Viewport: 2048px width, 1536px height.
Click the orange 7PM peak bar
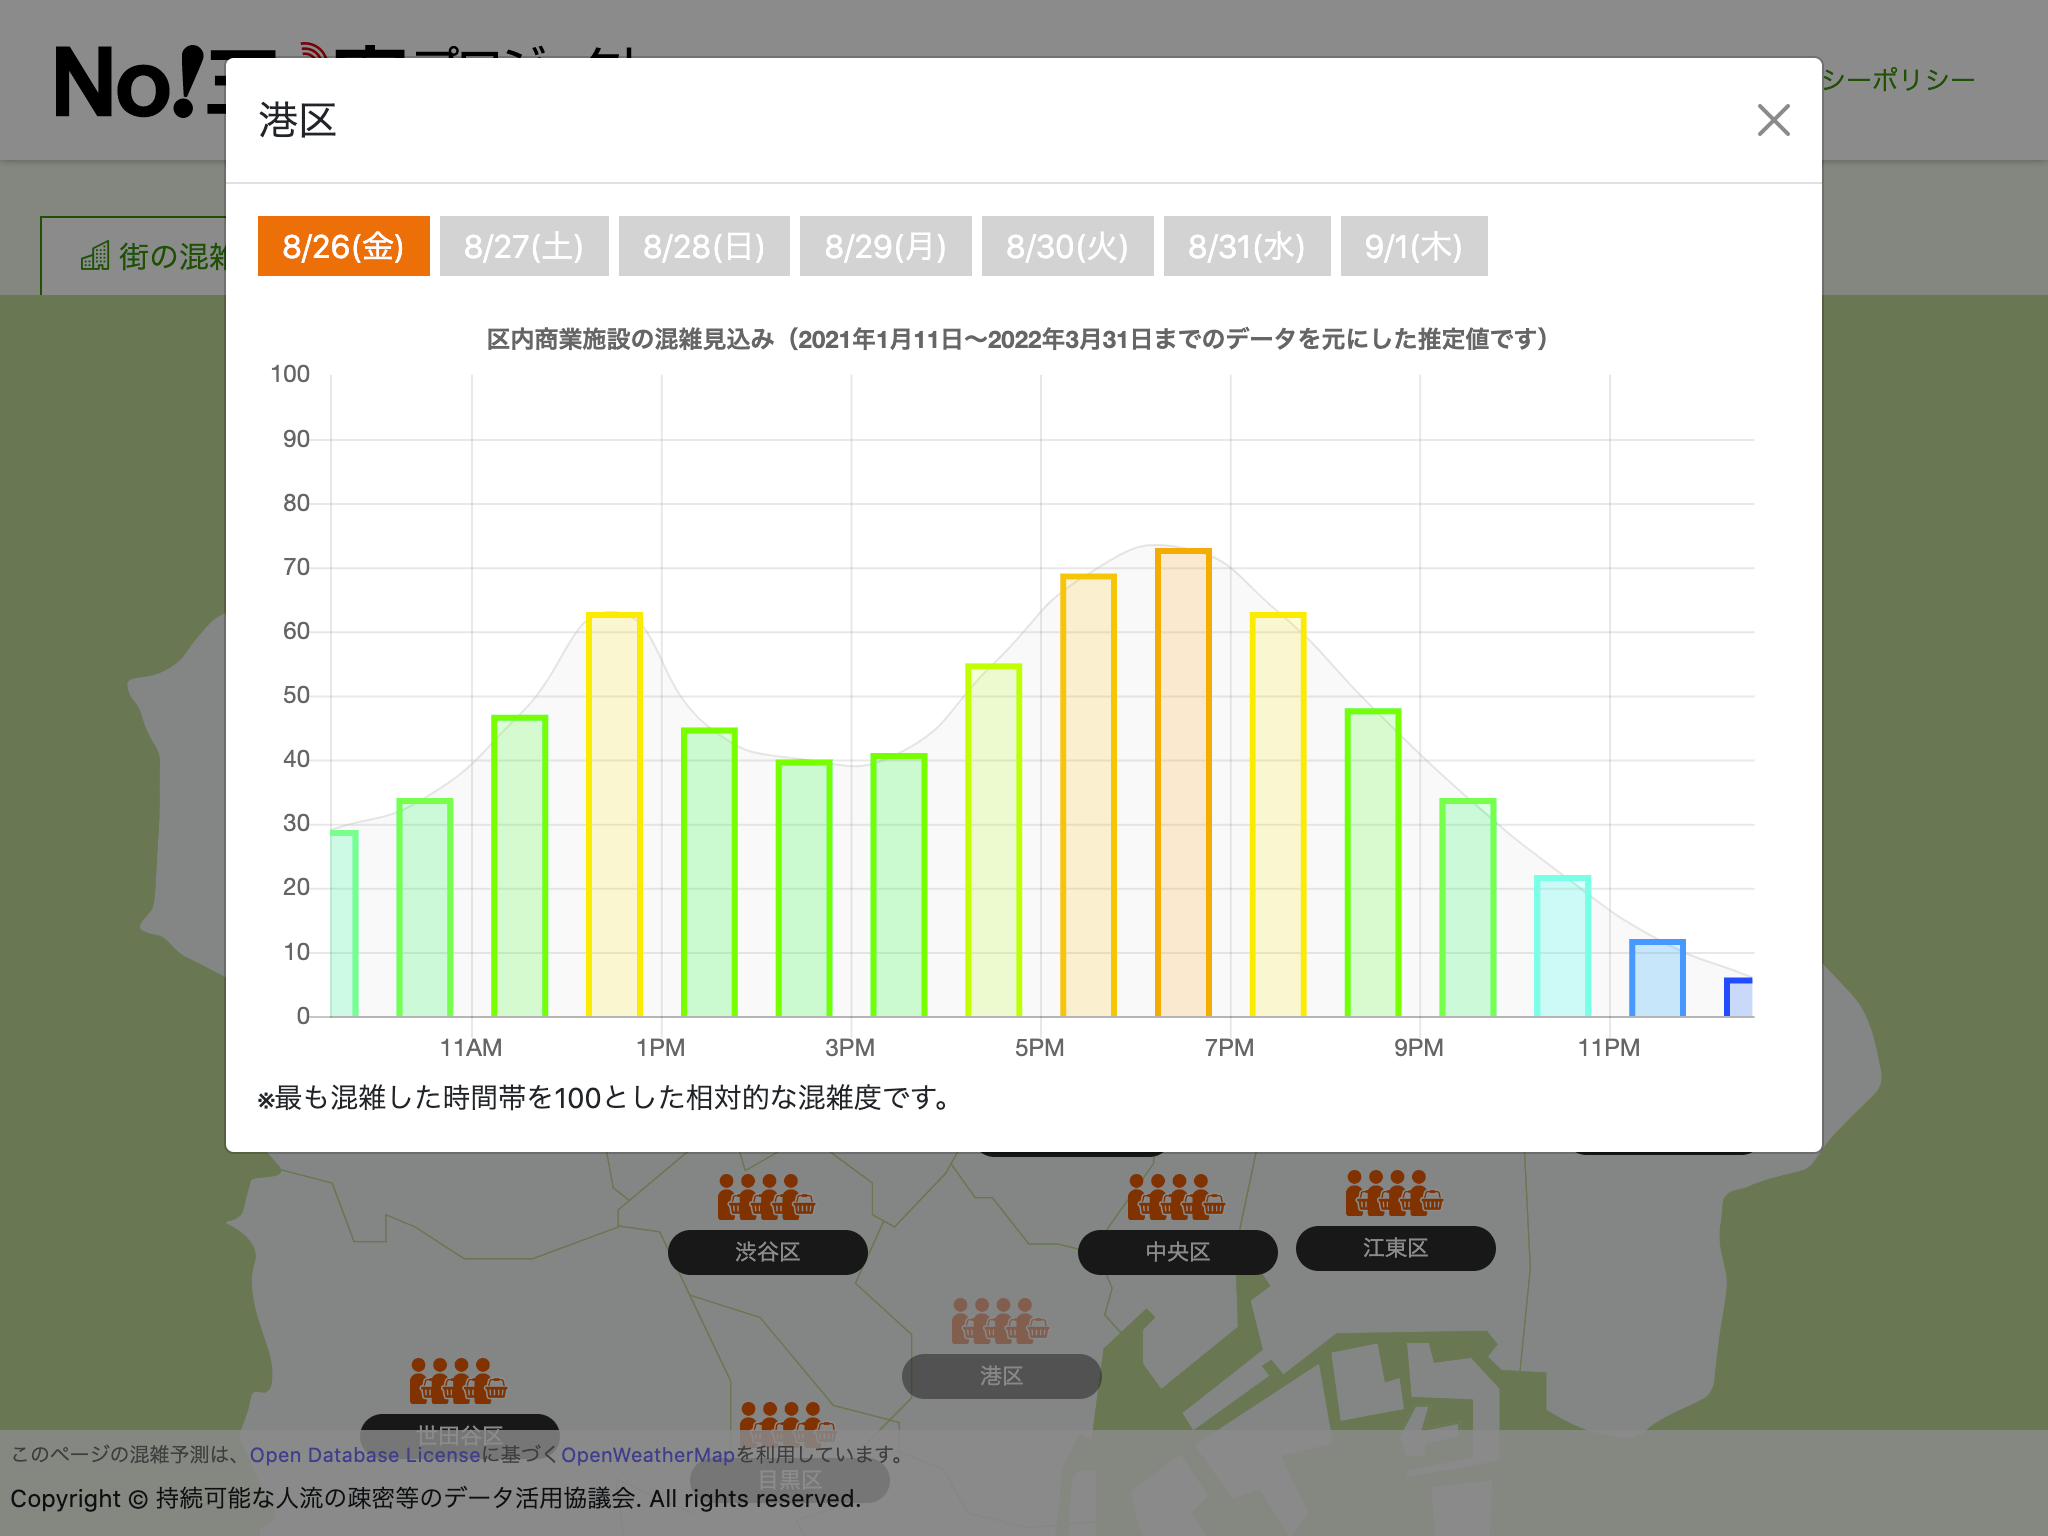coord(1184,783)
